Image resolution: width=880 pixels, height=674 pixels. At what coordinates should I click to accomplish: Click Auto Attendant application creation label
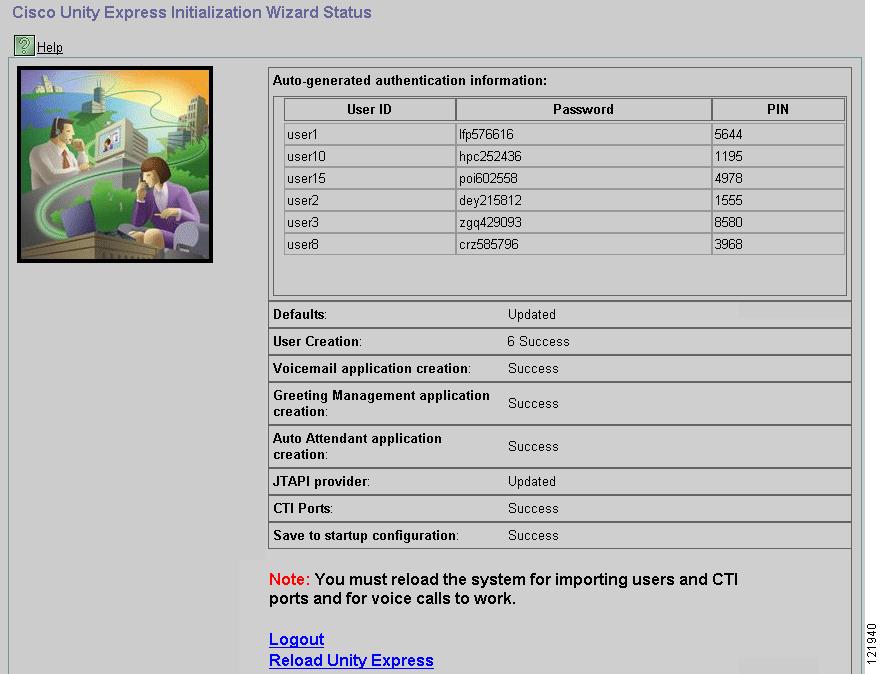tap(357, 446)
